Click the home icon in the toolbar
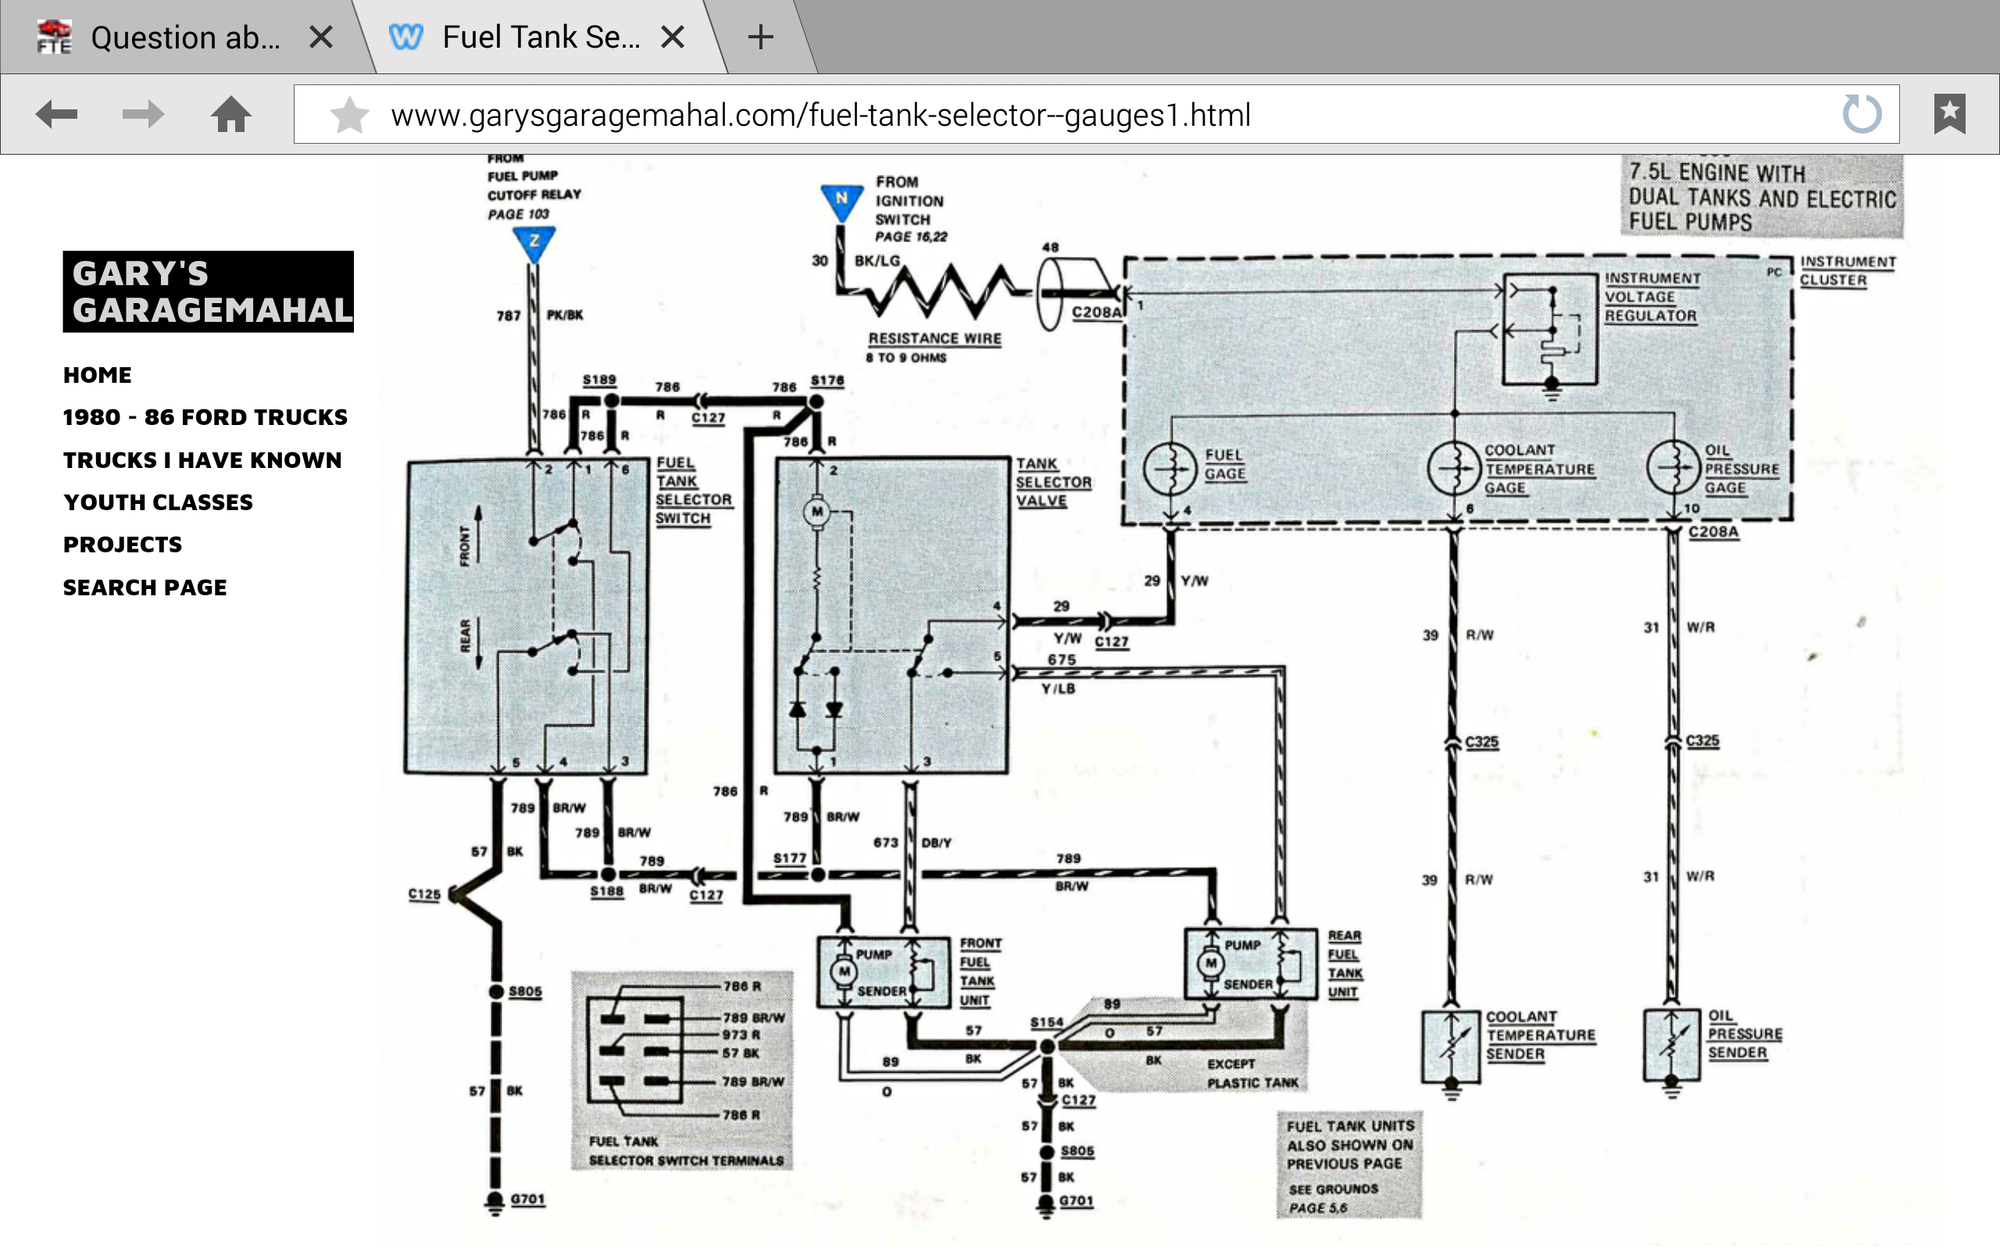 [x=232, y=113]
